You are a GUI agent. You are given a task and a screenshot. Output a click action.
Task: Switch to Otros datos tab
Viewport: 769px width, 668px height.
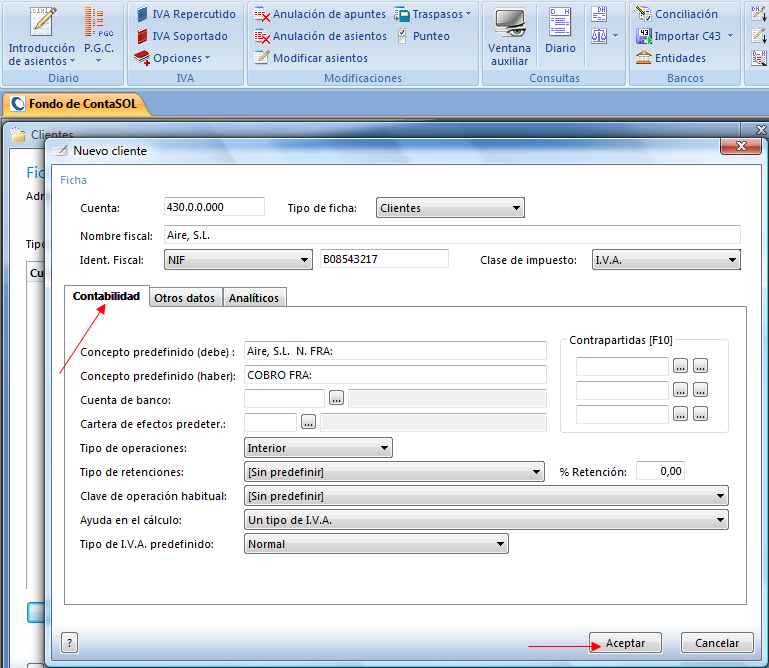tap(185, 297)
